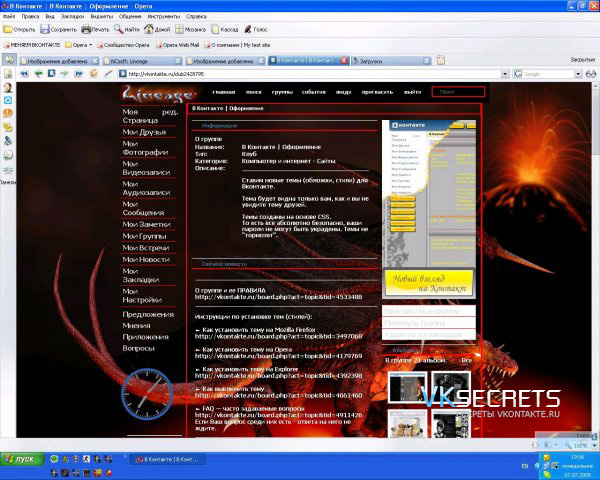Viewport: 600px width, 480px height.
Task: Open the Сообщество Opera bookmark
Action: [x=123, y=45]
